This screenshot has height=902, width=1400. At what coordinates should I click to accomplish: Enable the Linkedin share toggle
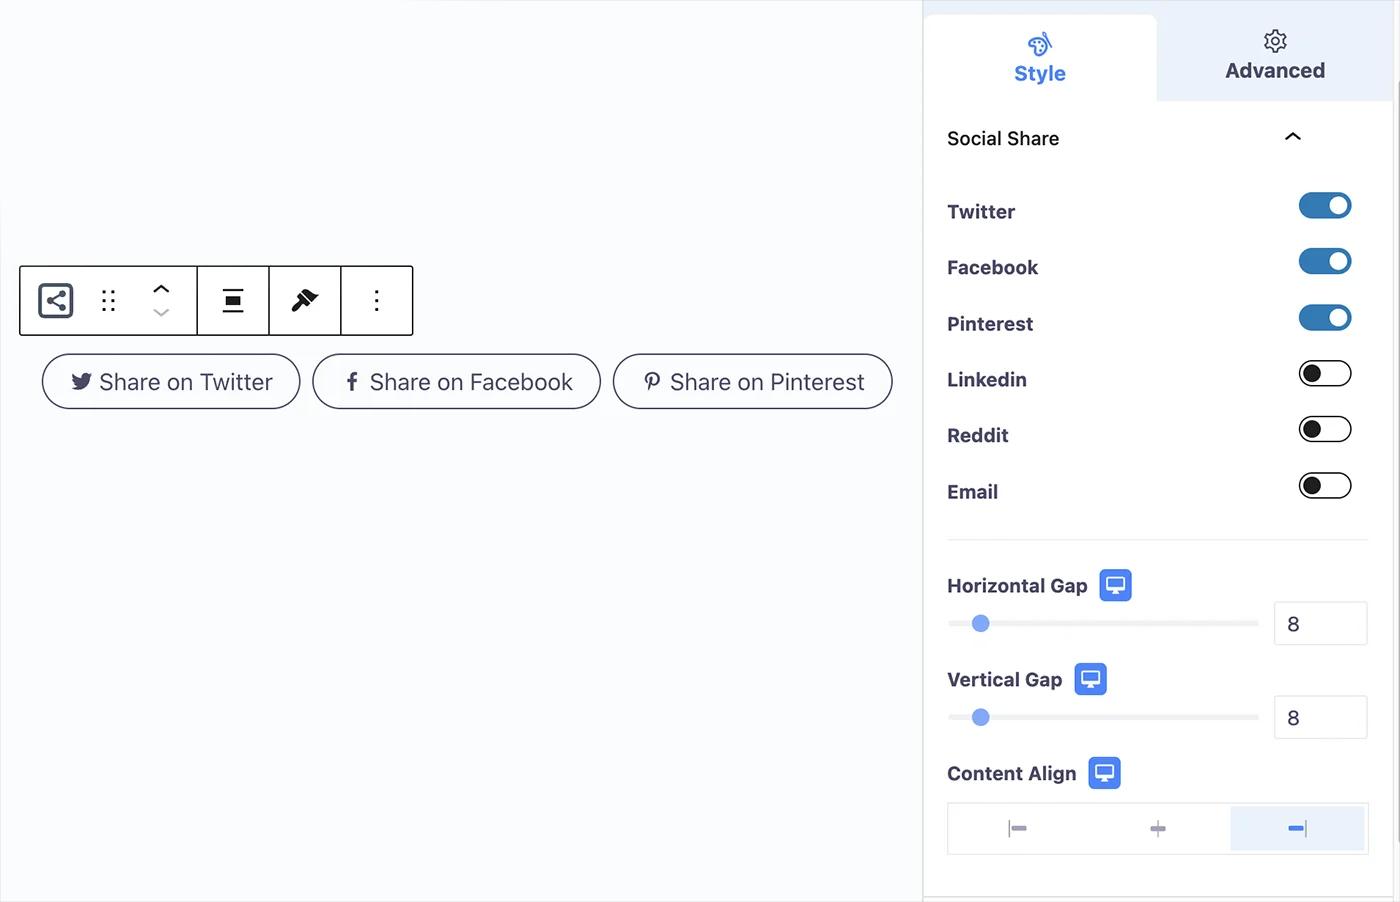[1324, 373]
